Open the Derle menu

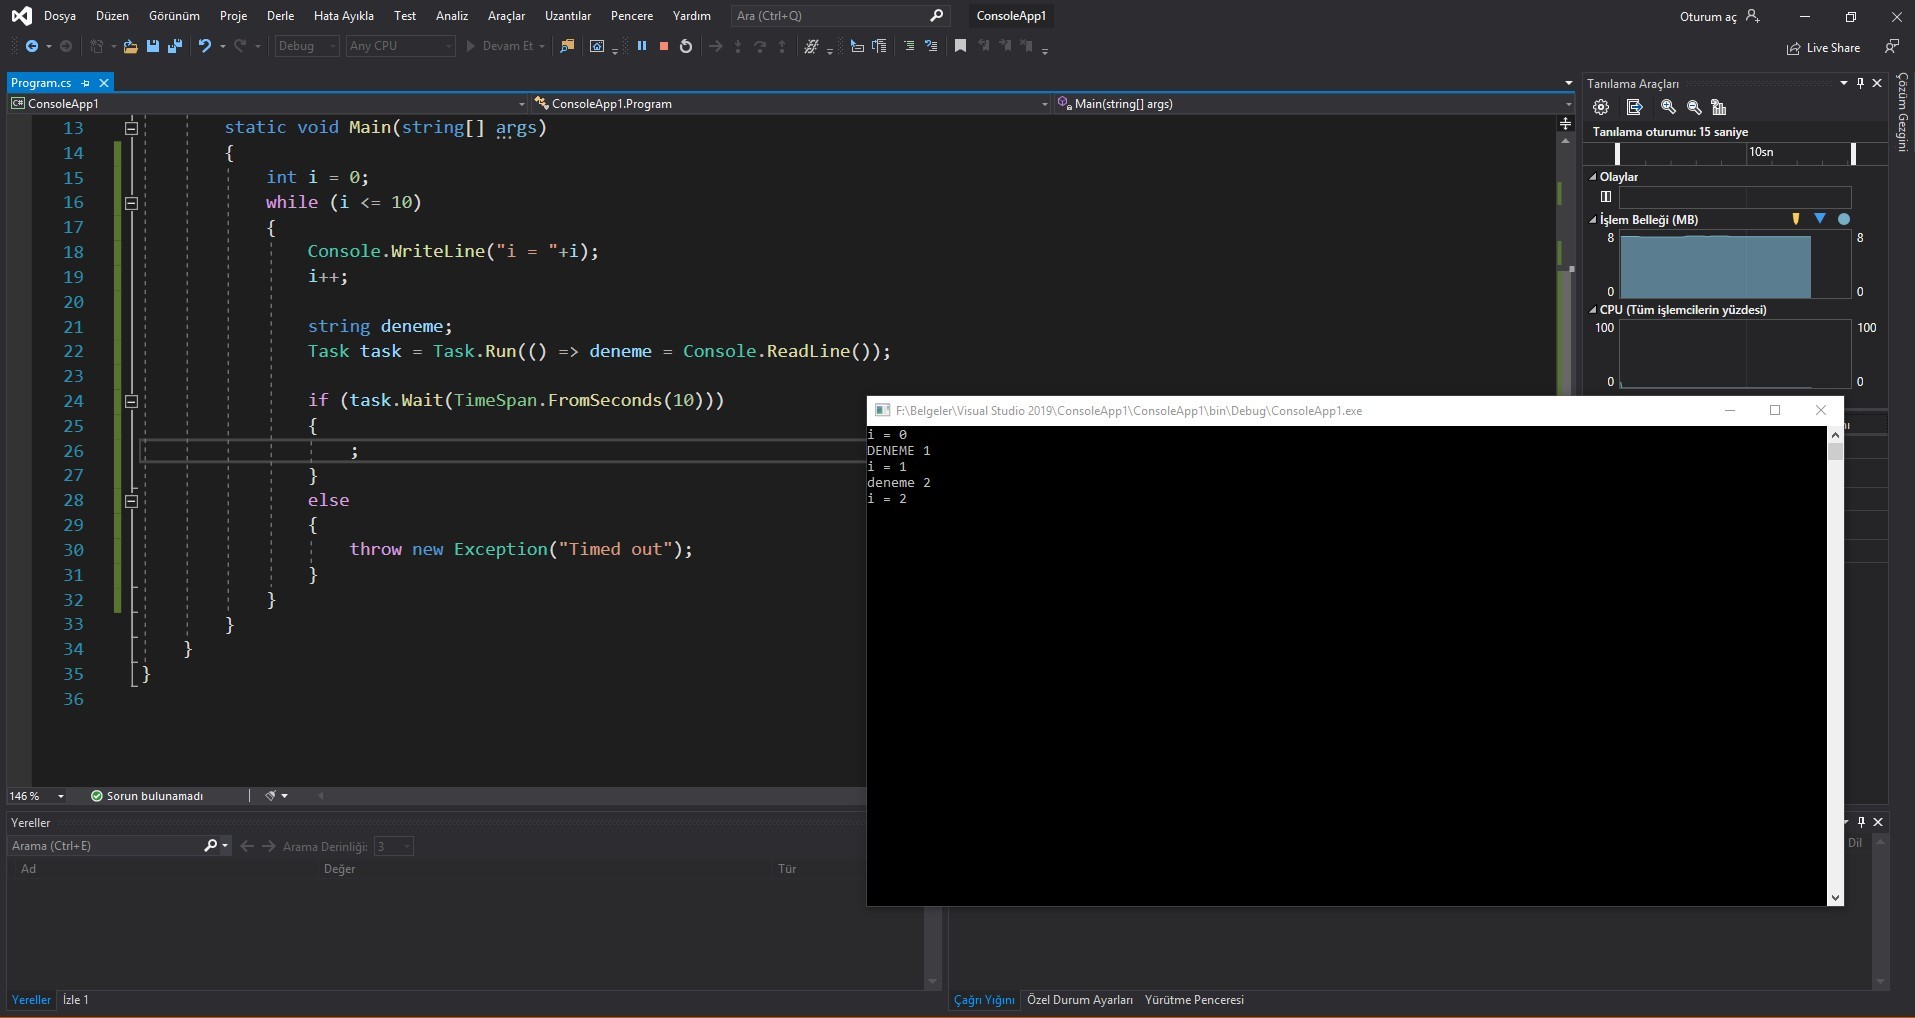tap(281, 16)
